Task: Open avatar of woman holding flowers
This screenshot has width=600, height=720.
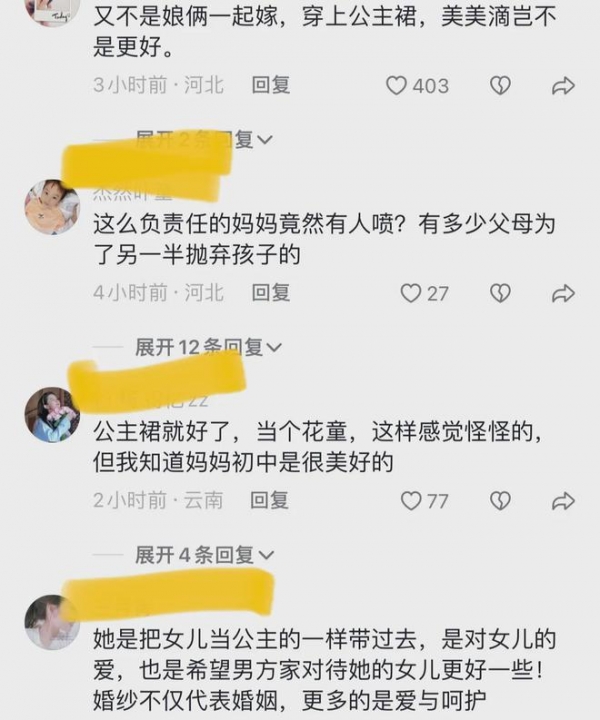Action: point(52,415)
